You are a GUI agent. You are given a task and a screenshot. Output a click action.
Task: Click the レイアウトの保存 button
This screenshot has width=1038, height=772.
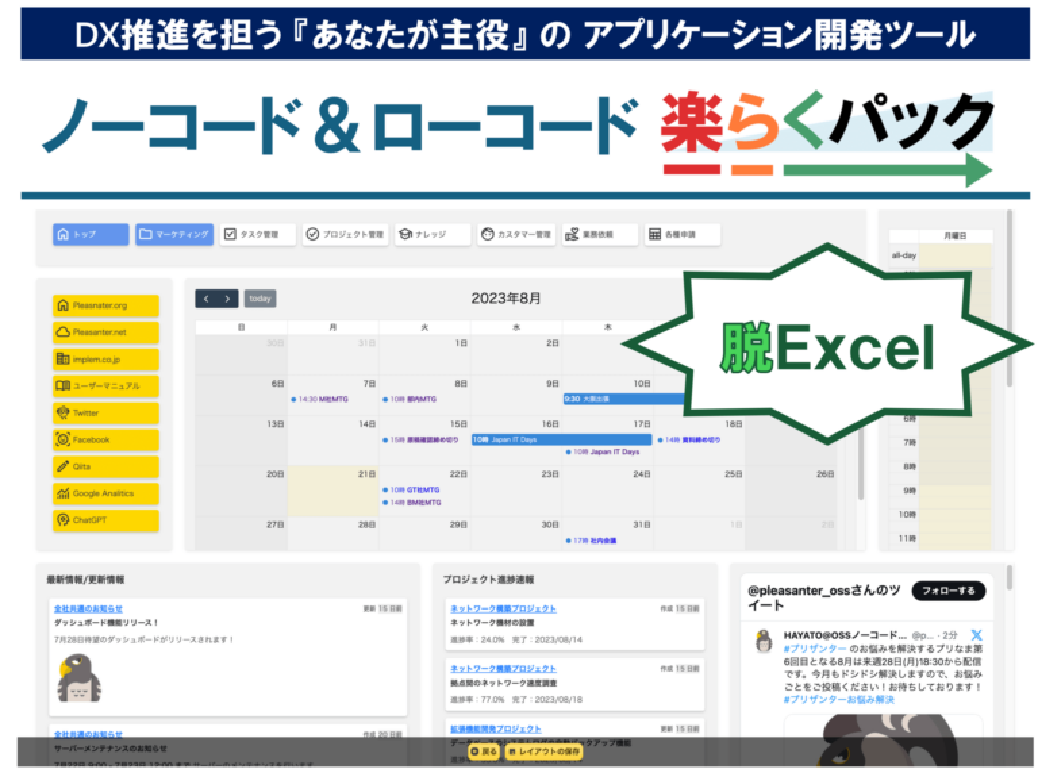coord(544,752)
